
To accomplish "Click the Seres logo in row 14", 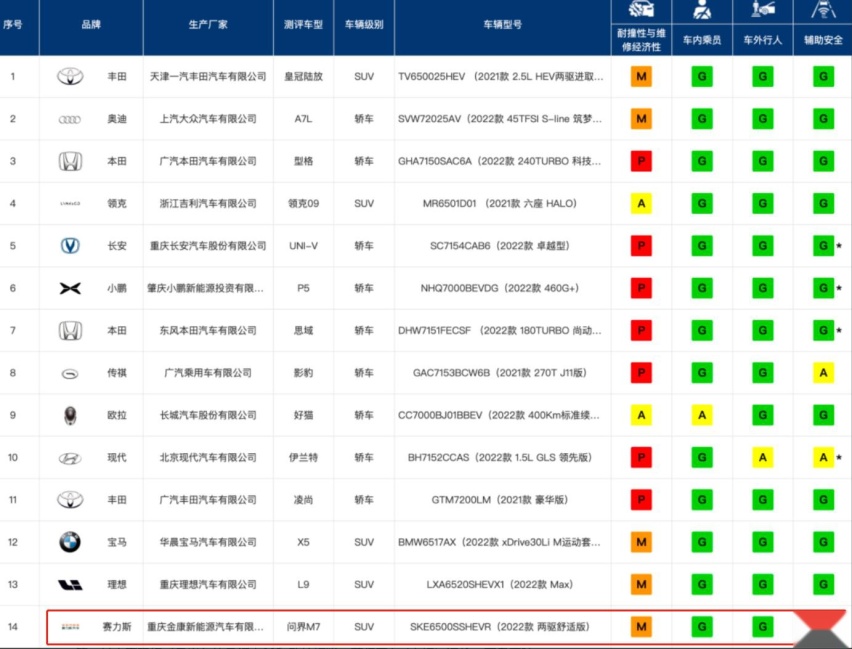I will click(70, 627).
